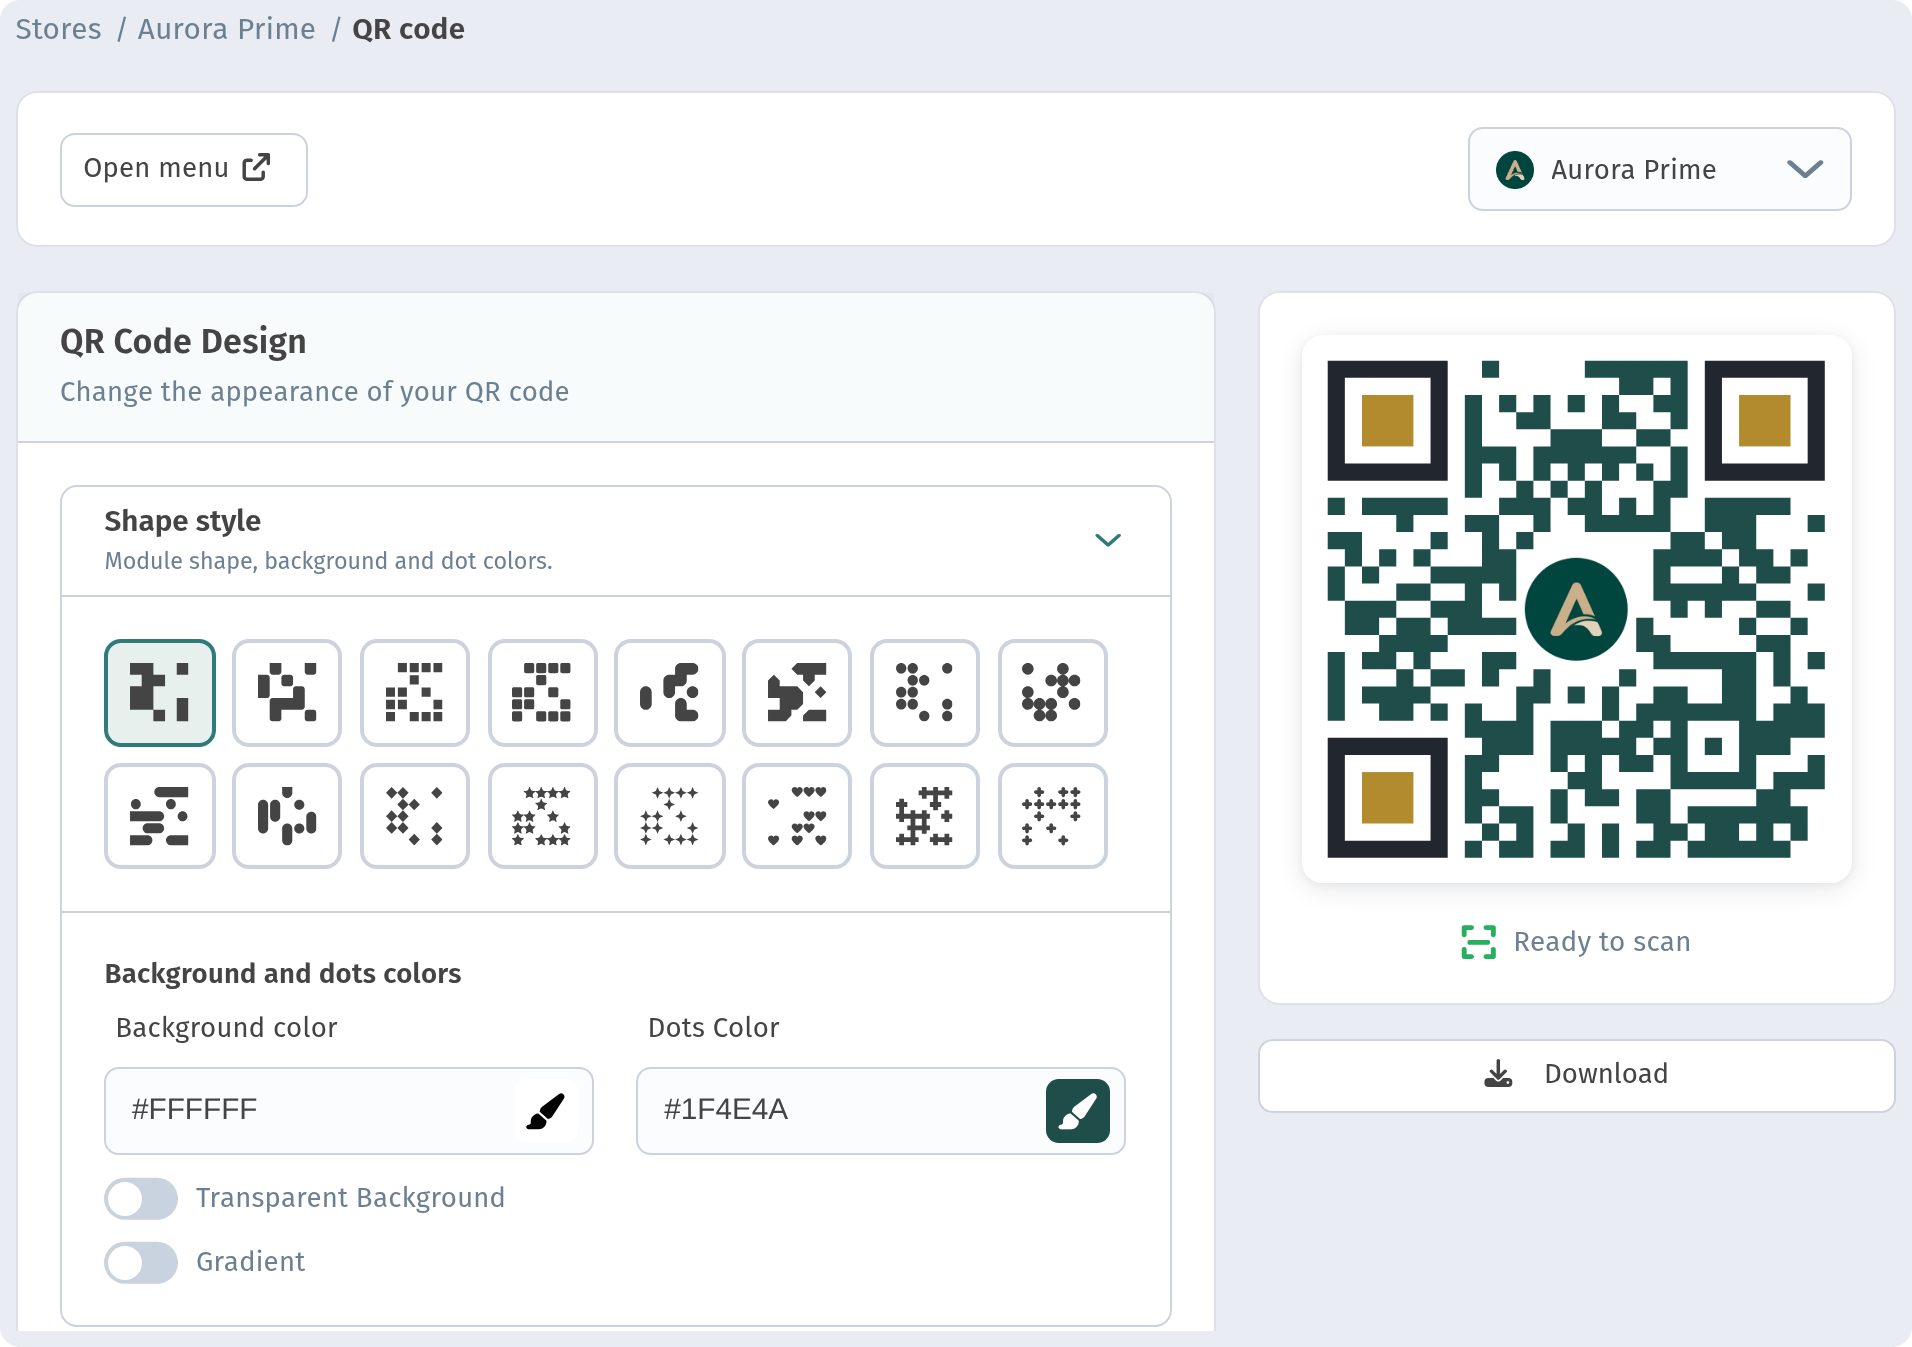Choose the connected rounded blob shape
The height and width of the screenshot is (1347, 1912).
tap(670, 693)
